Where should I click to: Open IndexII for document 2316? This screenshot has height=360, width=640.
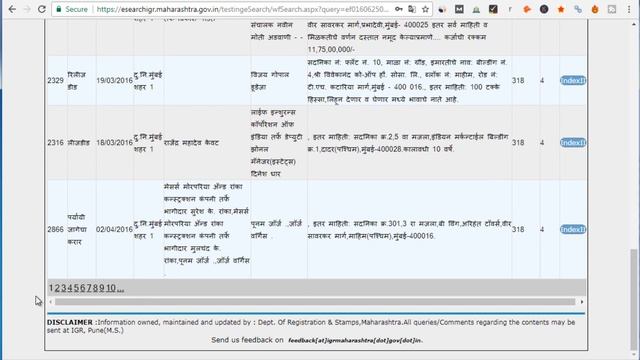coord(573,142)
